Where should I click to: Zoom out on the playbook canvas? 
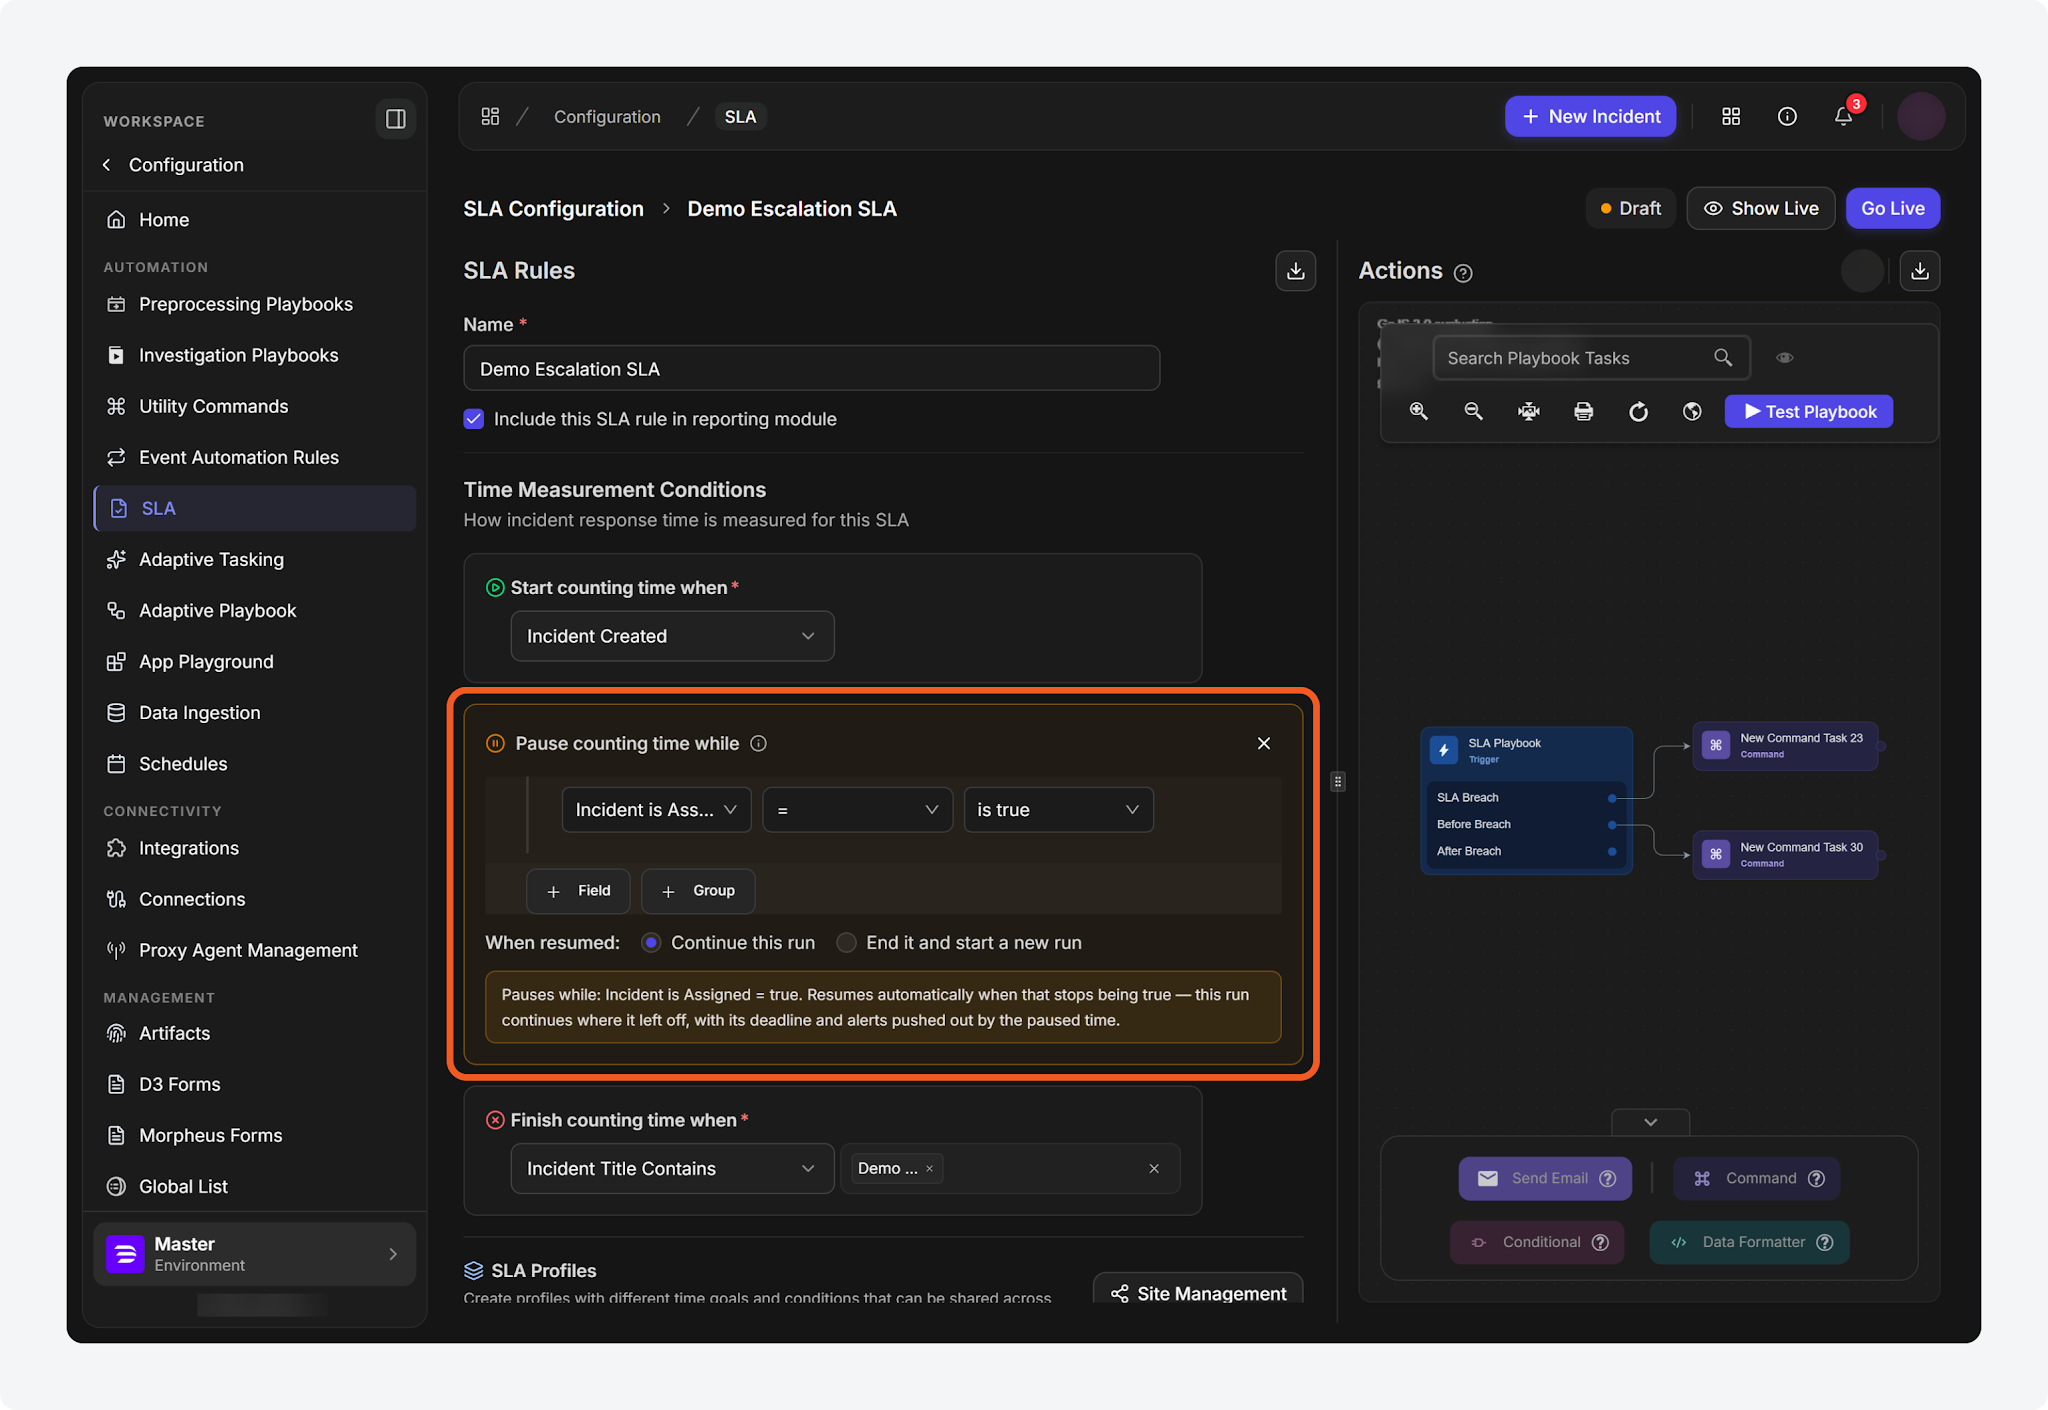[x=1473, y=411]
